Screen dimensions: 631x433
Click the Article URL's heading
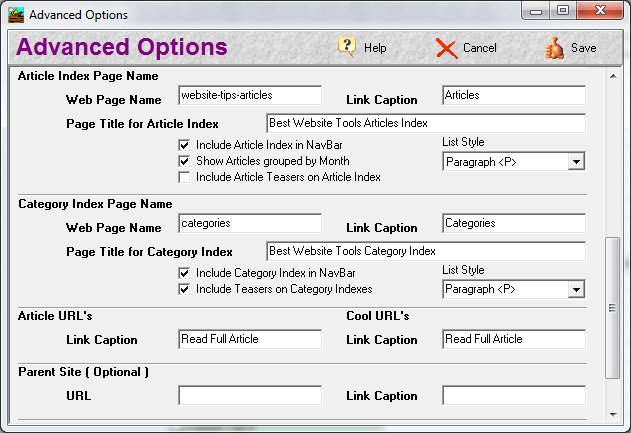coord(55,316)
